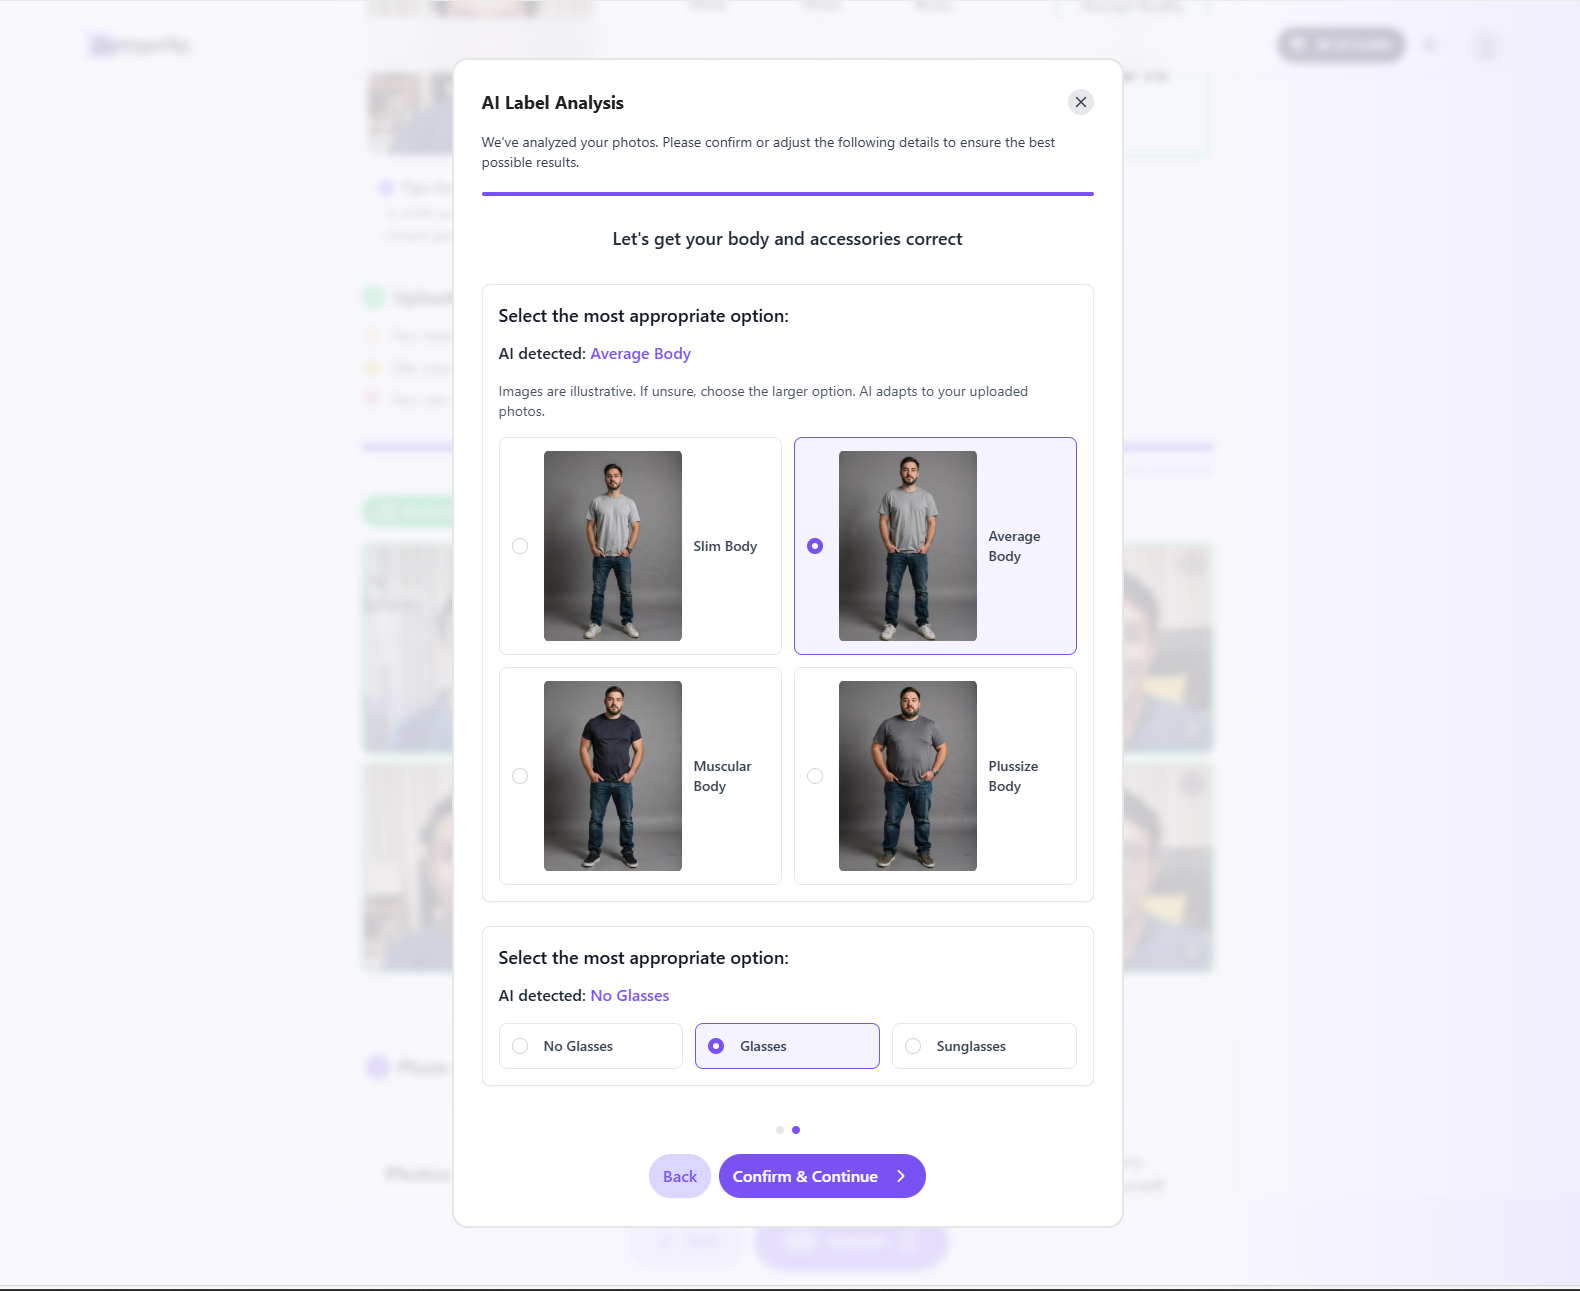
Task: Click Confirm & Continue button
Action: pyautogui.click(x=822, y=1176)
